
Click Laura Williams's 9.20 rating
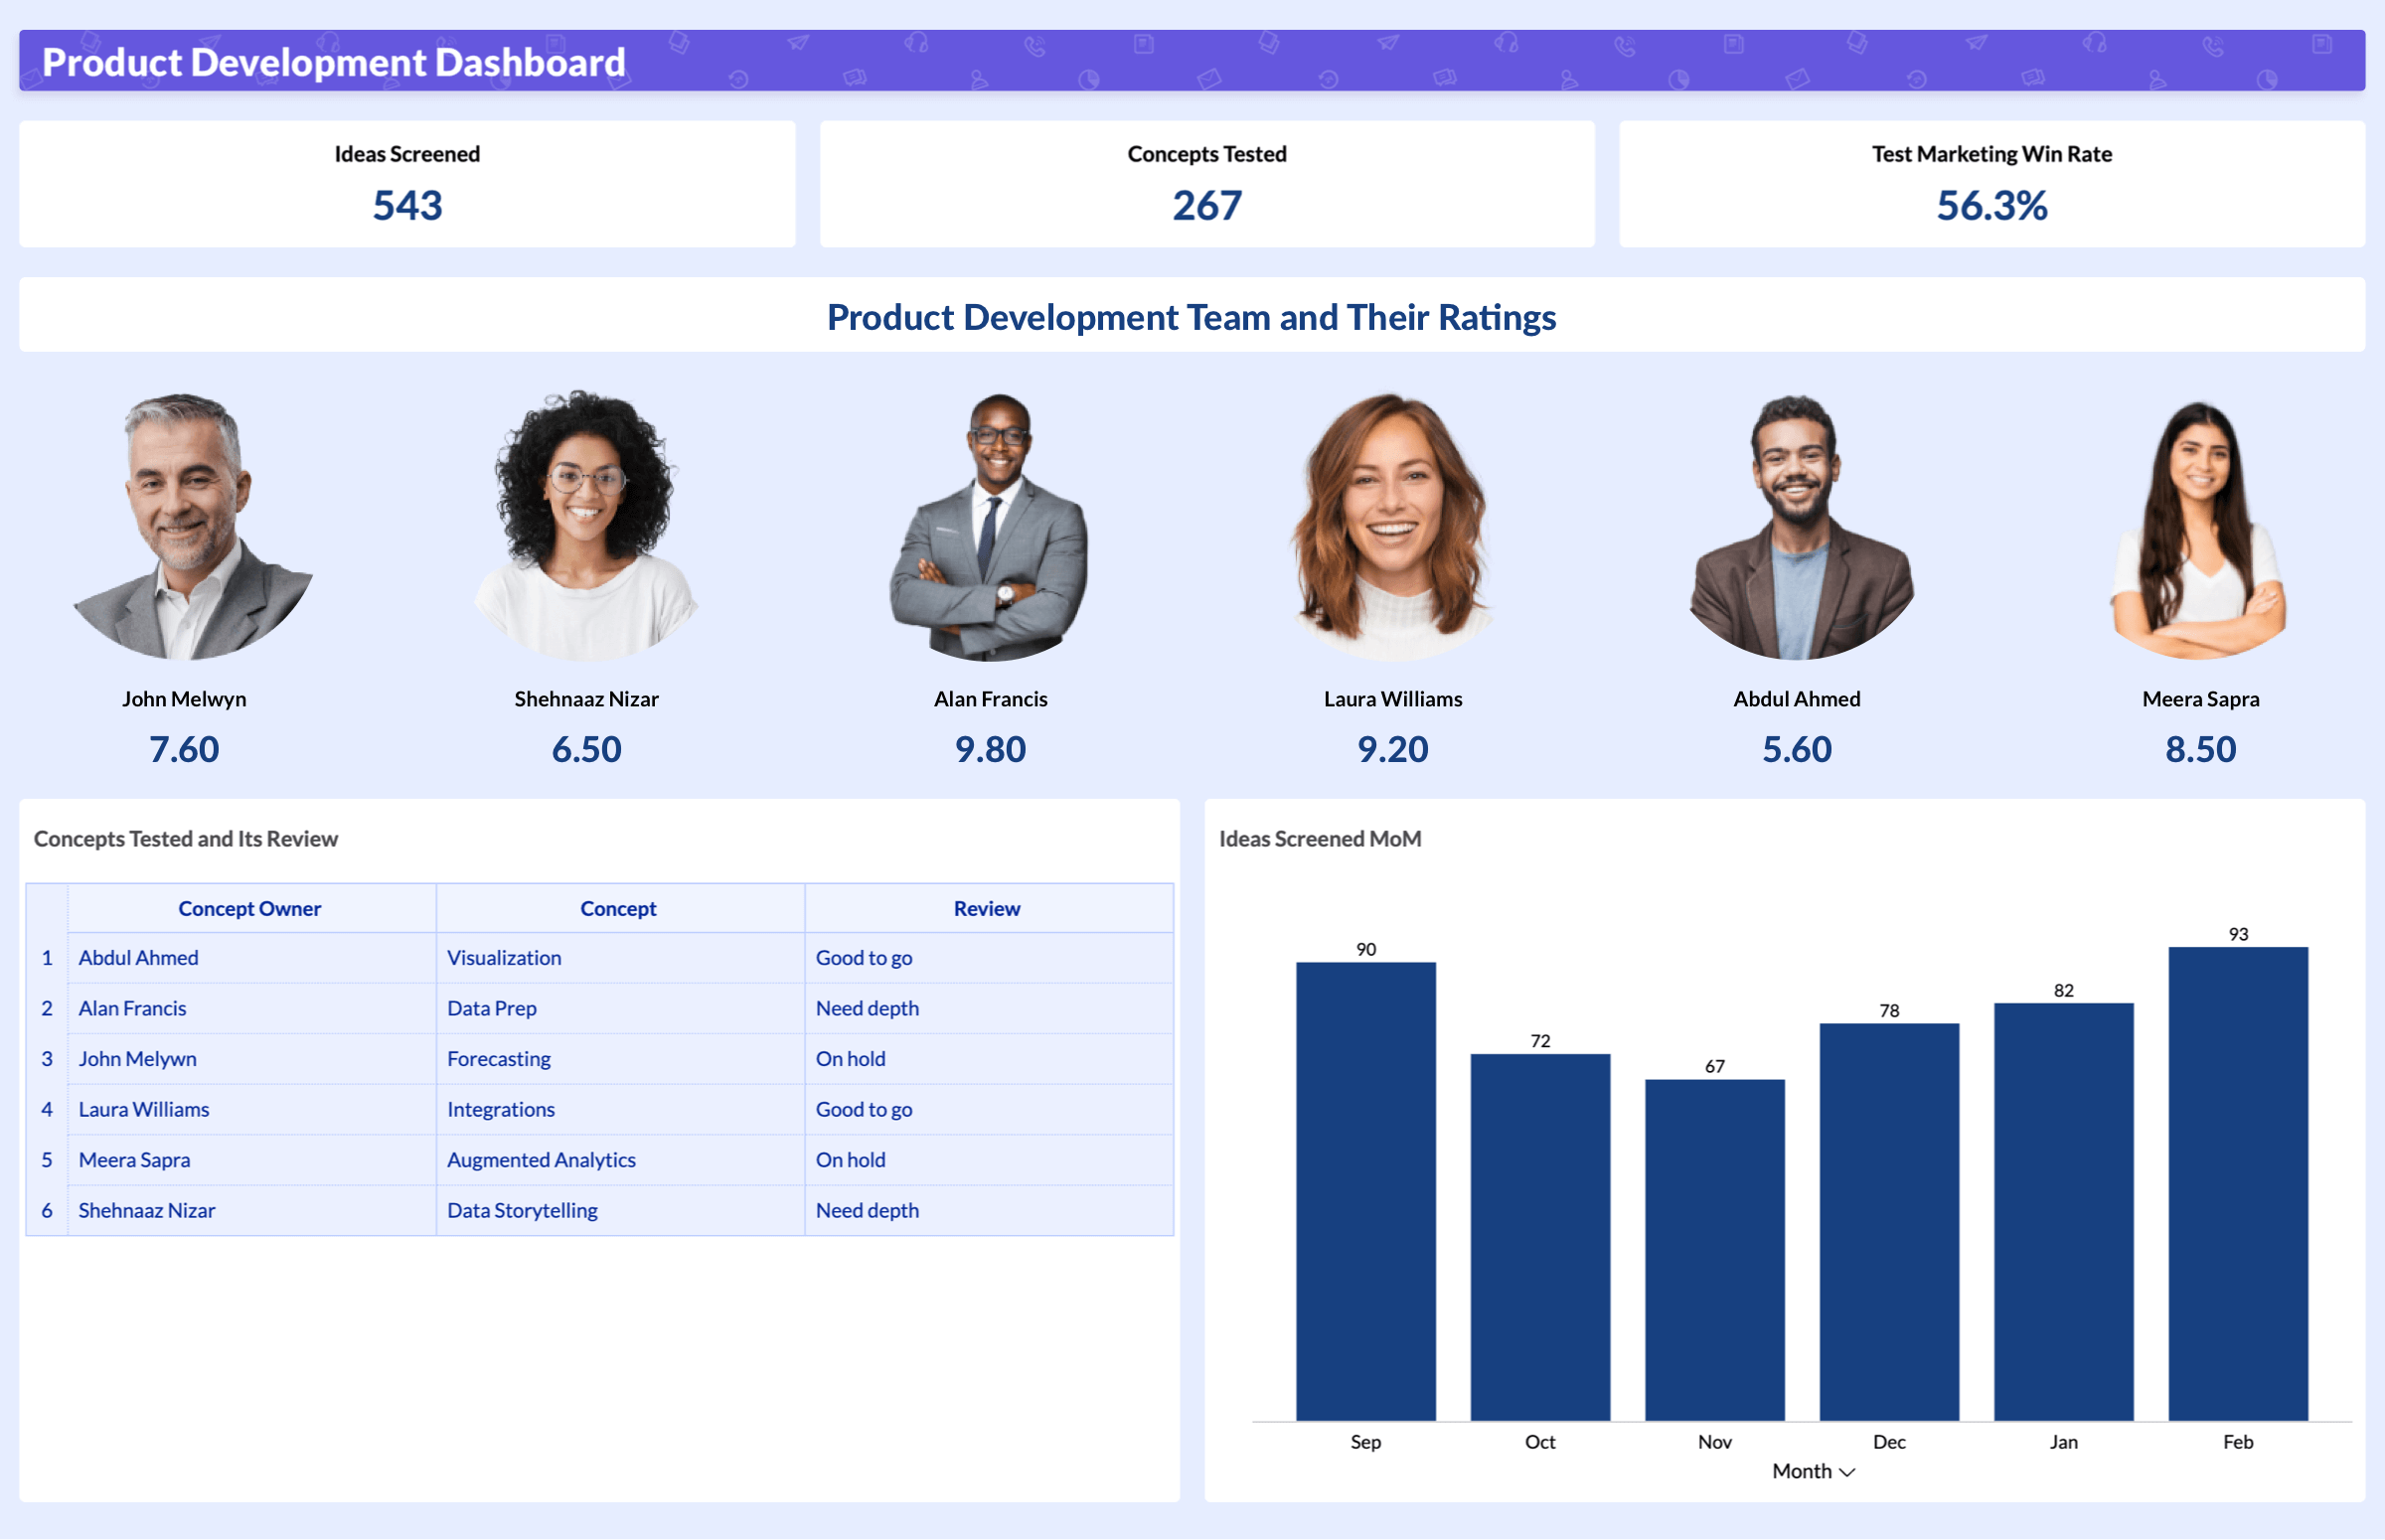[x=1392, y=749]
